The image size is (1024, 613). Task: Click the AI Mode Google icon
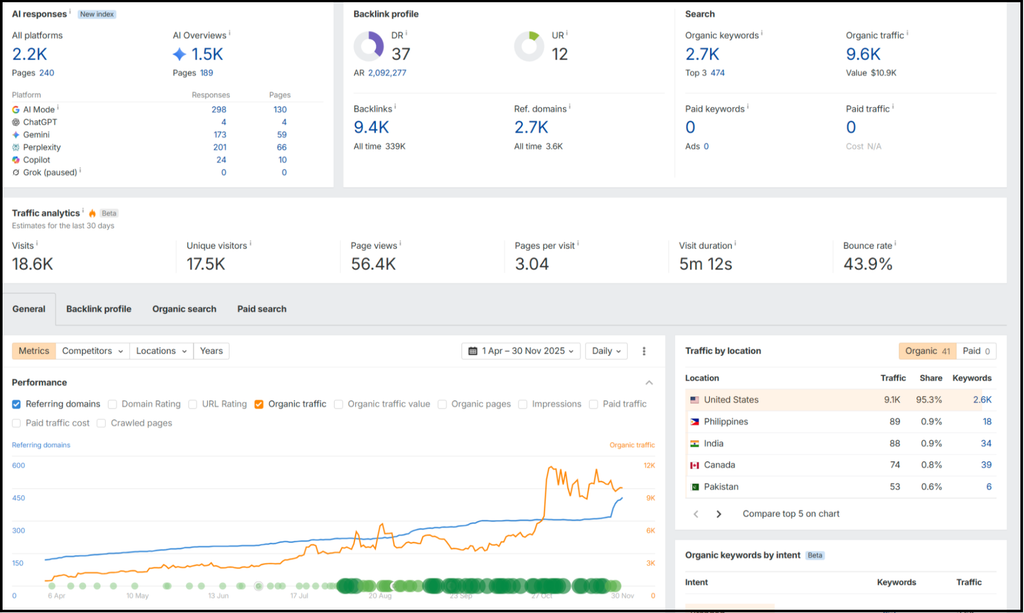tap(16, 110)
